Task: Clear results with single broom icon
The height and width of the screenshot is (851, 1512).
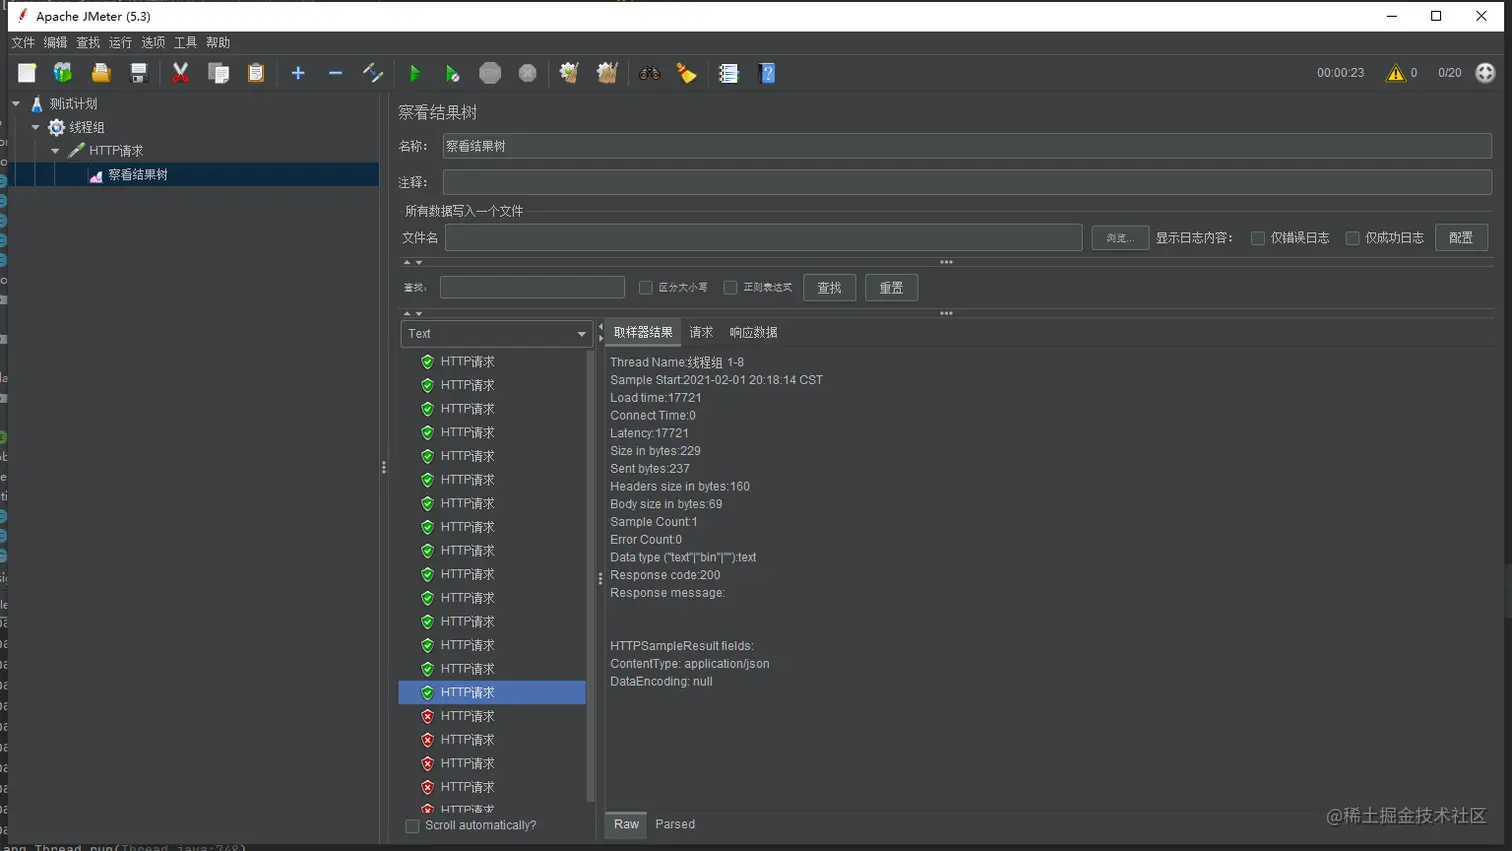Action: click(569, 73)
